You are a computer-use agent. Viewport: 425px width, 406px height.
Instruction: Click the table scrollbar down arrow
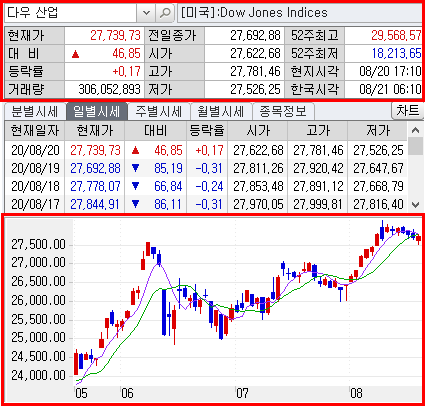pyautogui.click(x=415, y=204)
